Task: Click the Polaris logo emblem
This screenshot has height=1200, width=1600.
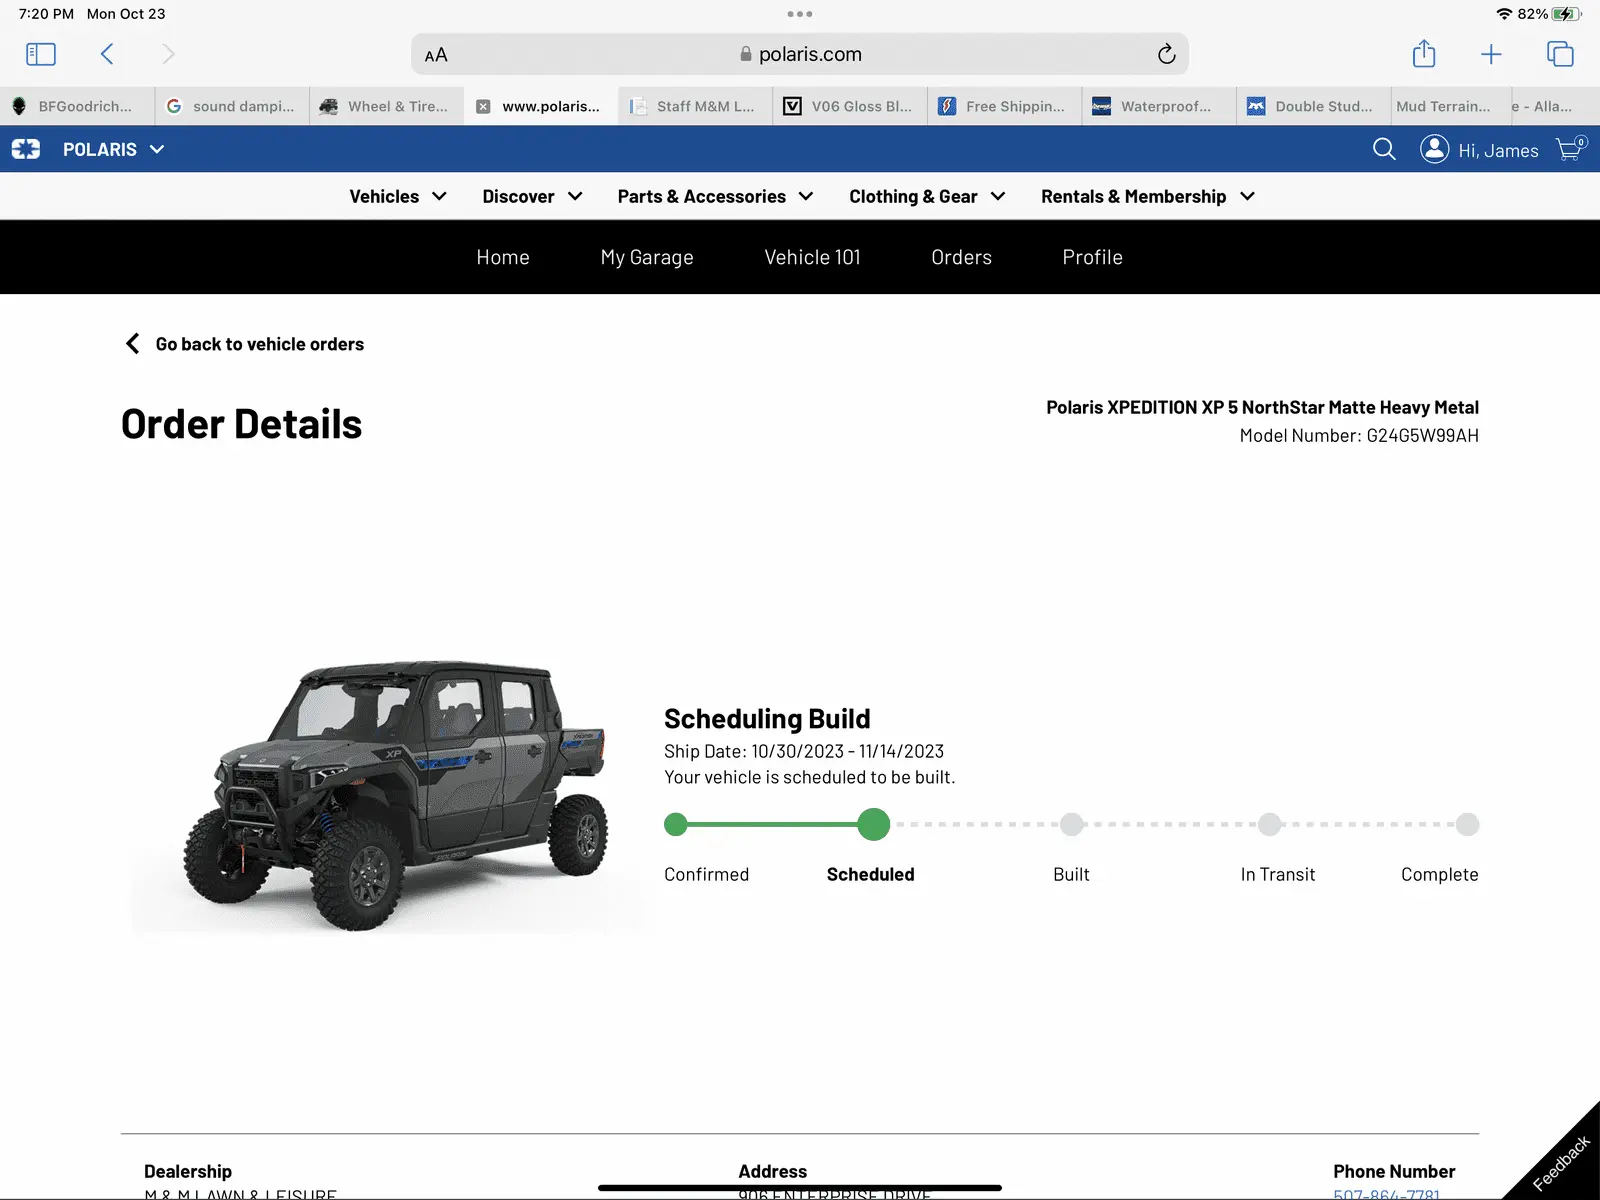Action: [x=26, y=149]
